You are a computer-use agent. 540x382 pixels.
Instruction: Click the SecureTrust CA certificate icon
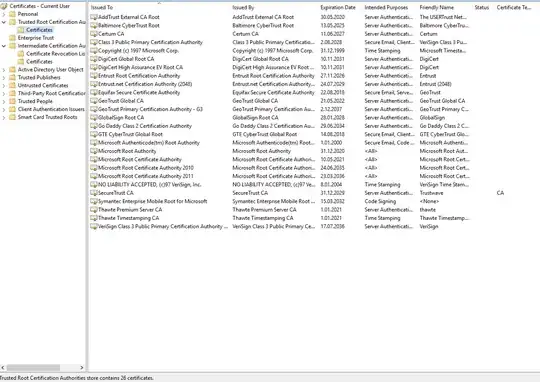tap(94, 193)
